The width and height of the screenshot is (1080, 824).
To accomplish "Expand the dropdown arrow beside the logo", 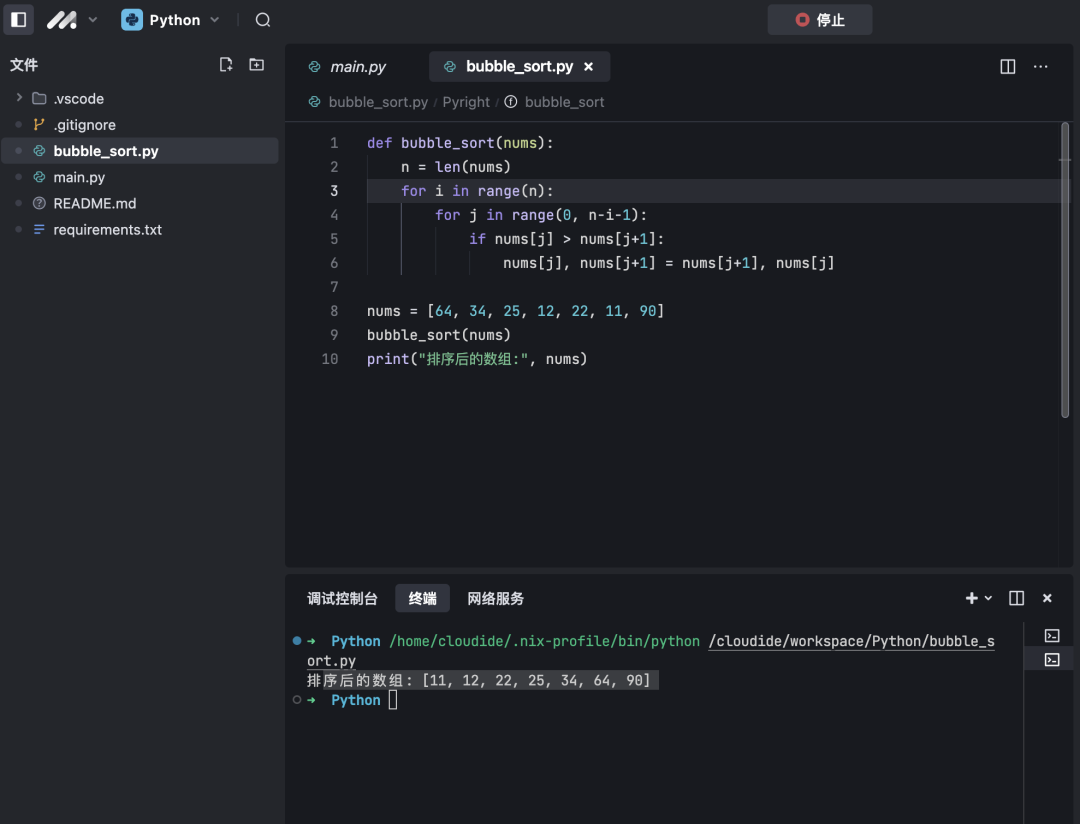I will click(x=92, y=20).
